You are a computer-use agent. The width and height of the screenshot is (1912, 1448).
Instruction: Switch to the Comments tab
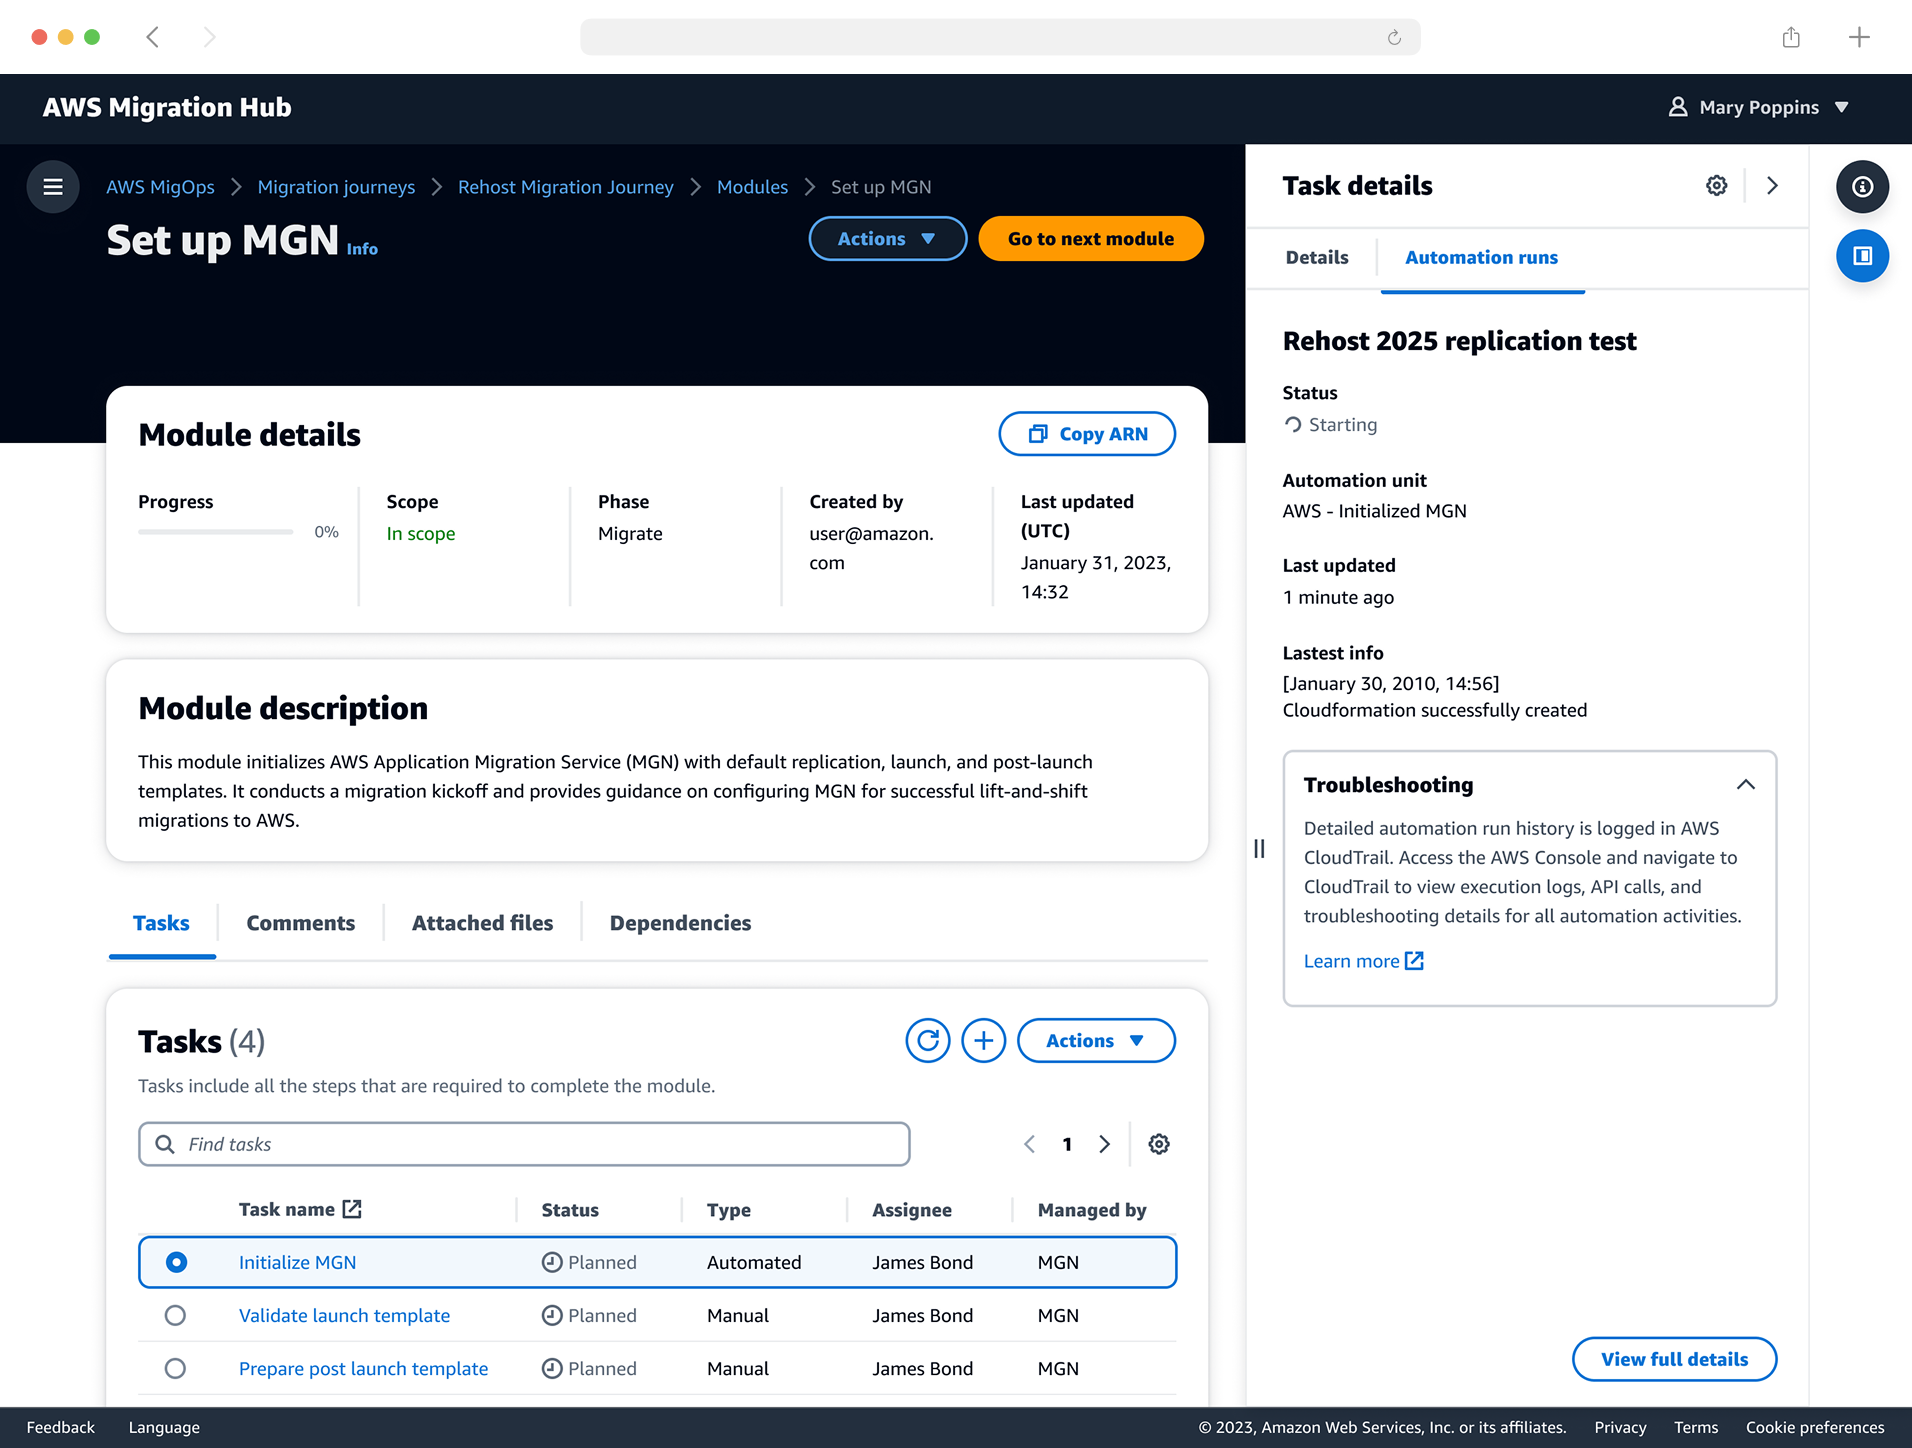[x=300, y=923]
